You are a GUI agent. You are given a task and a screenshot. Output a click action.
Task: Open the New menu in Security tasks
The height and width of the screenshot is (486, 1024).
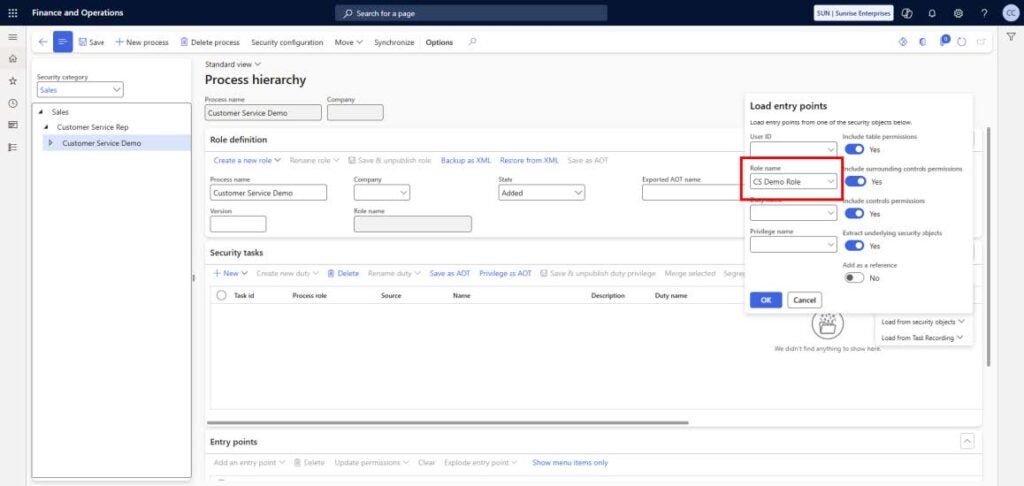click(231, 273)
